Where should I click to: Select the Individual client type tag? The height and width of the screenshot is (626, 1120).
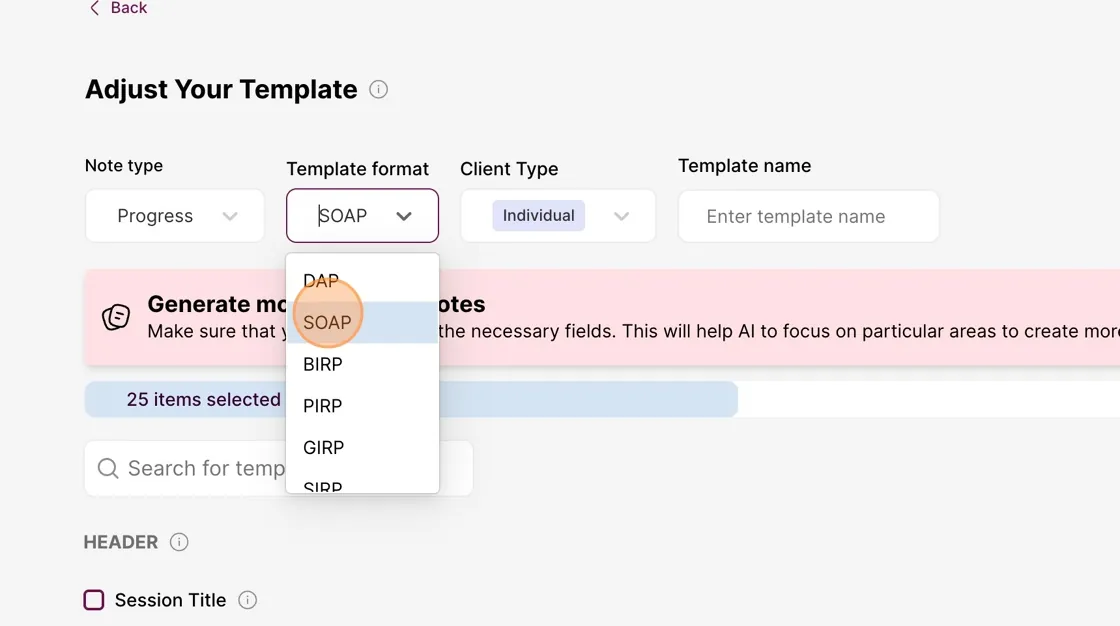(x=539, y=216)
